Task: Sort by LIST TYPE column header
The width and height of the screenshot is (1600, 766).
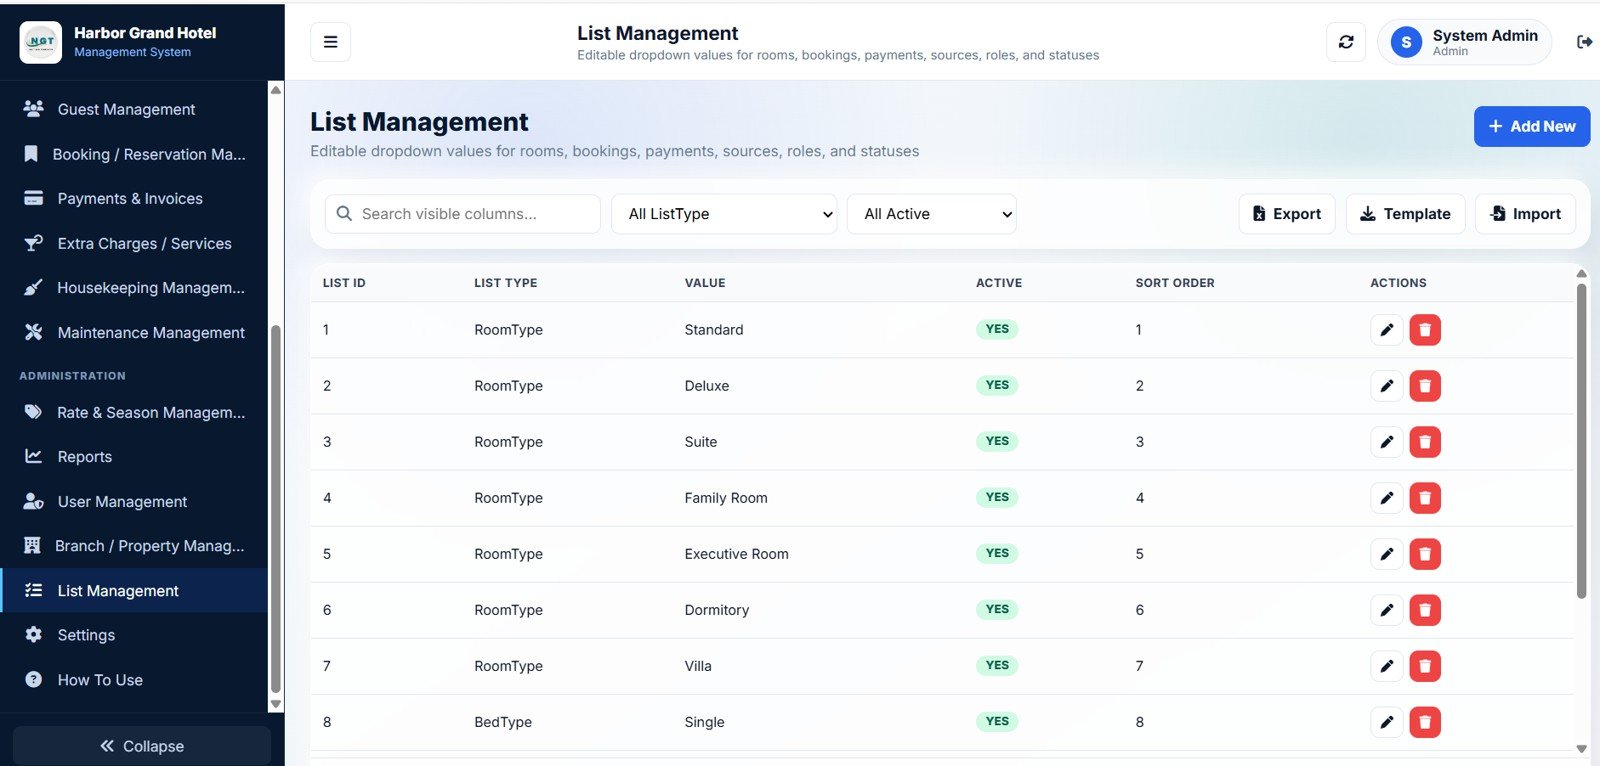Action: (x=506, y=283)
